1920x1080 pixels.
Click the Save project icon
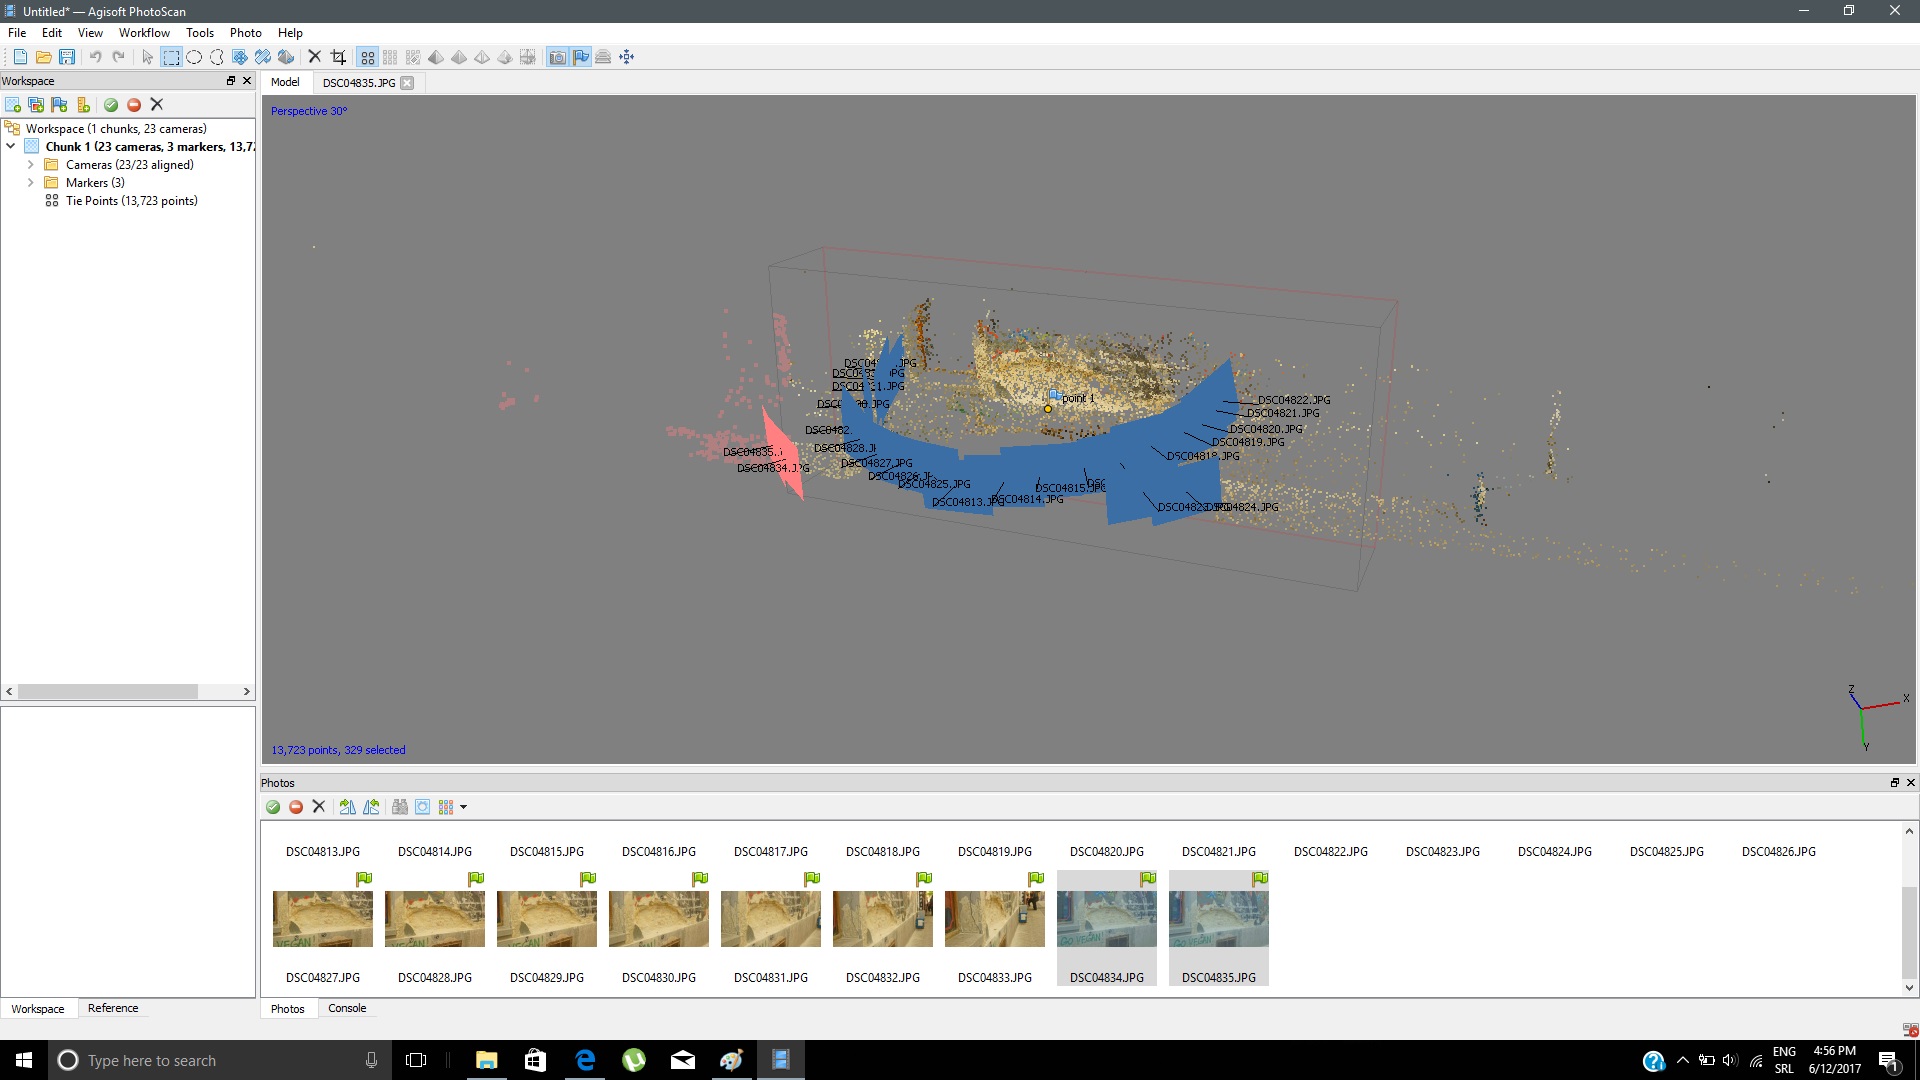(67, 57)
